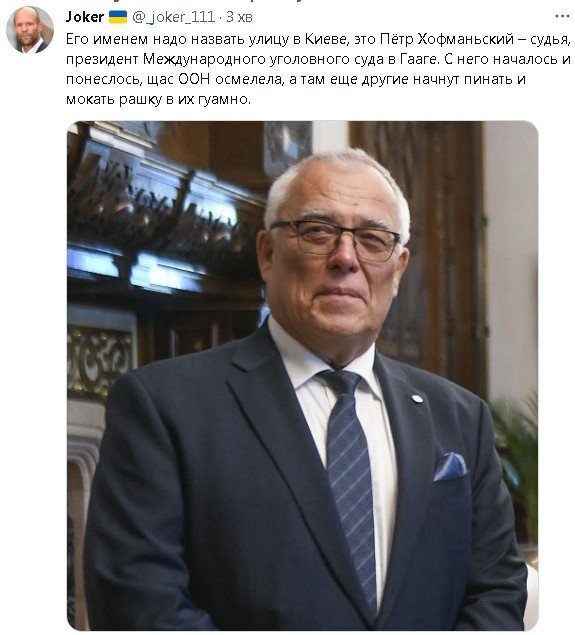The width and height of the screenshot is (575, 635).
Task: Open the tweet via '3 хв' timestamp
Action: point(239,17)
